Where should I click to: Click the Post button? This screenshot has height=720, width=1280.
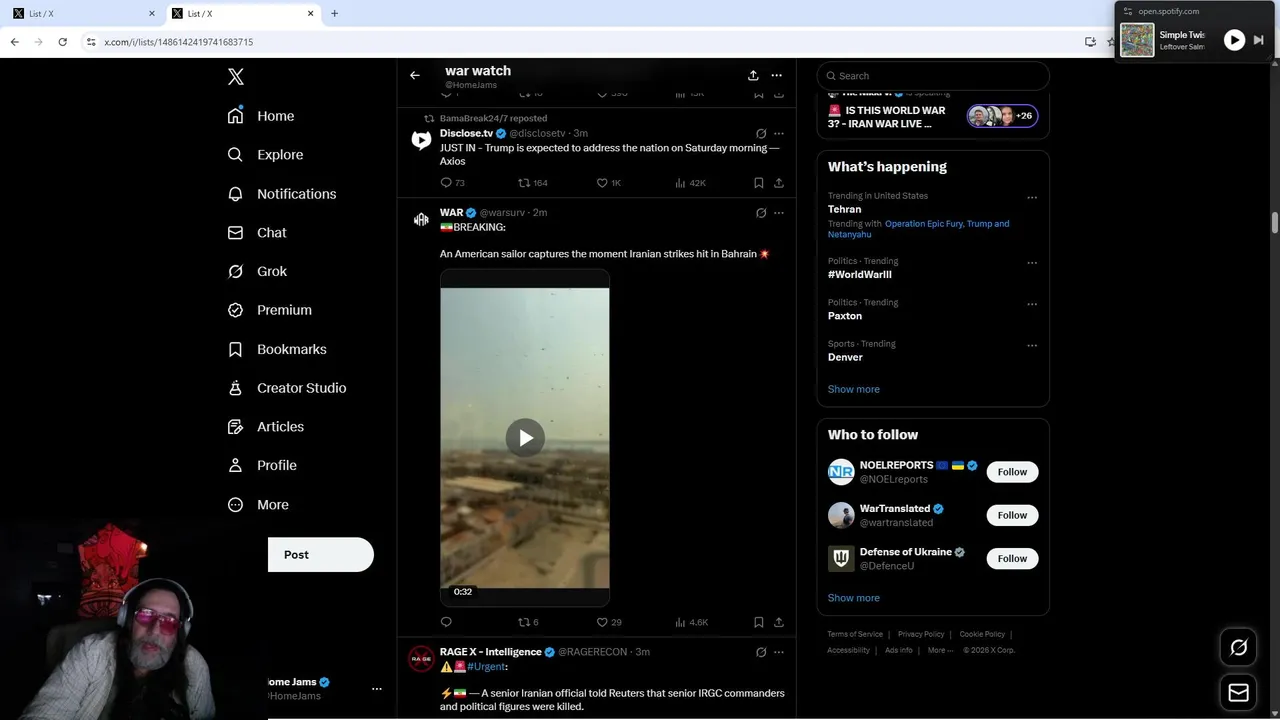(320, 555)
